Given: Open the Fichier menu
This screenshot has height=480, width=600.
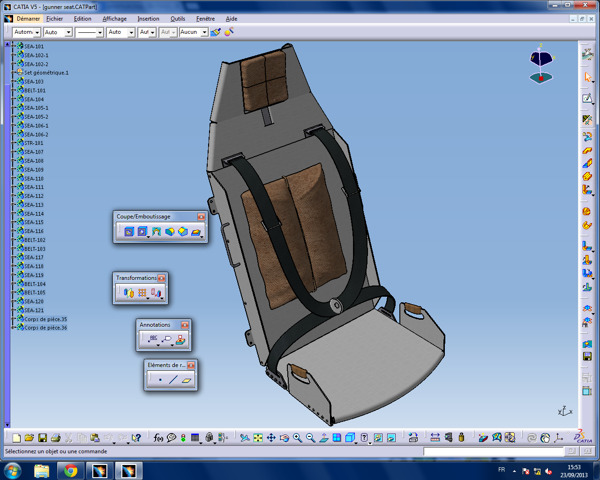Looking at the screenshot, I should [x=54, y=18].
